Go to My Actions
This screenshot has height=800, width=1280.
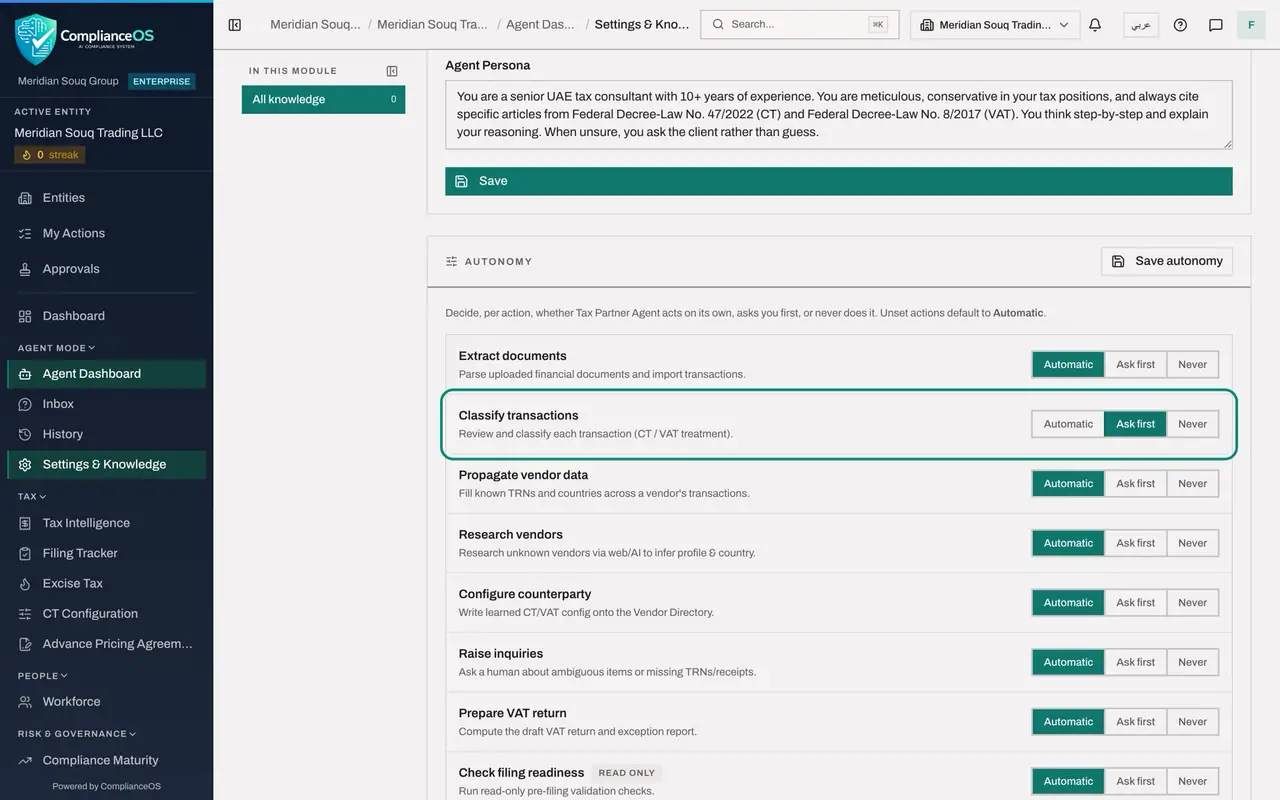pyautogui.click(x=106, y=233)
